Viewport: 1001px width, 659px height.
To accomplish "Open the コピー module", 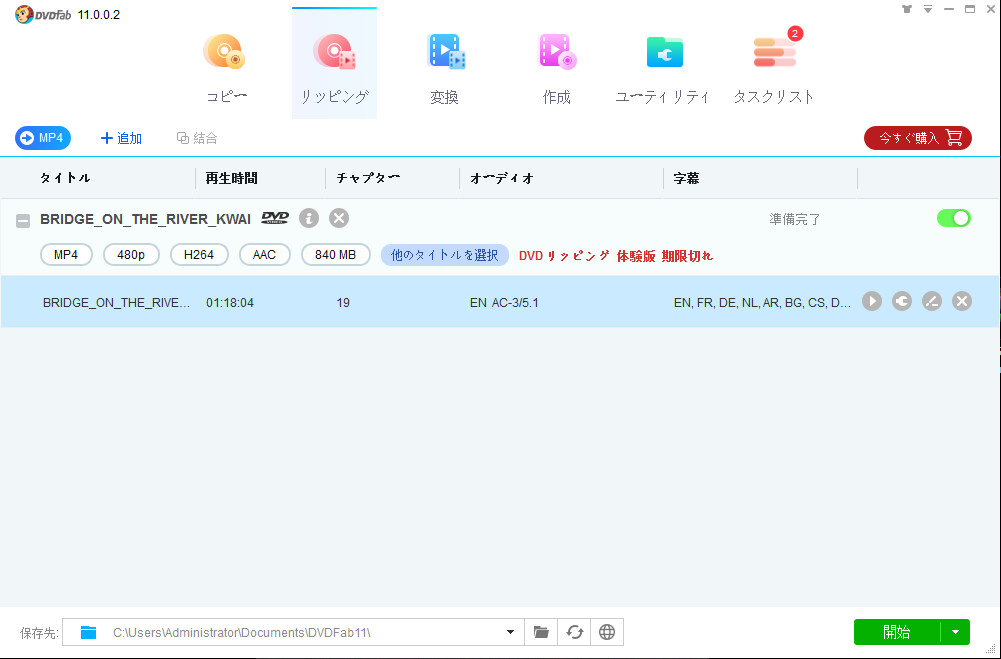I will click(x=226, y=66).
